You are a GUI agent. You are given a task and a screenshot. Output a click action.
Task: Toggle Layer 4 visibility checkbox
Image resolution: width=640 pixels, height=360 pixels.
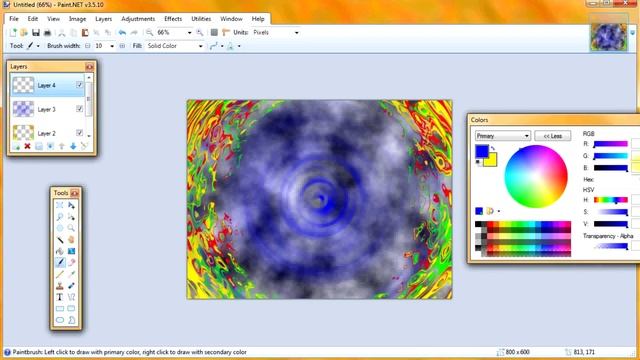coord(79,85)
